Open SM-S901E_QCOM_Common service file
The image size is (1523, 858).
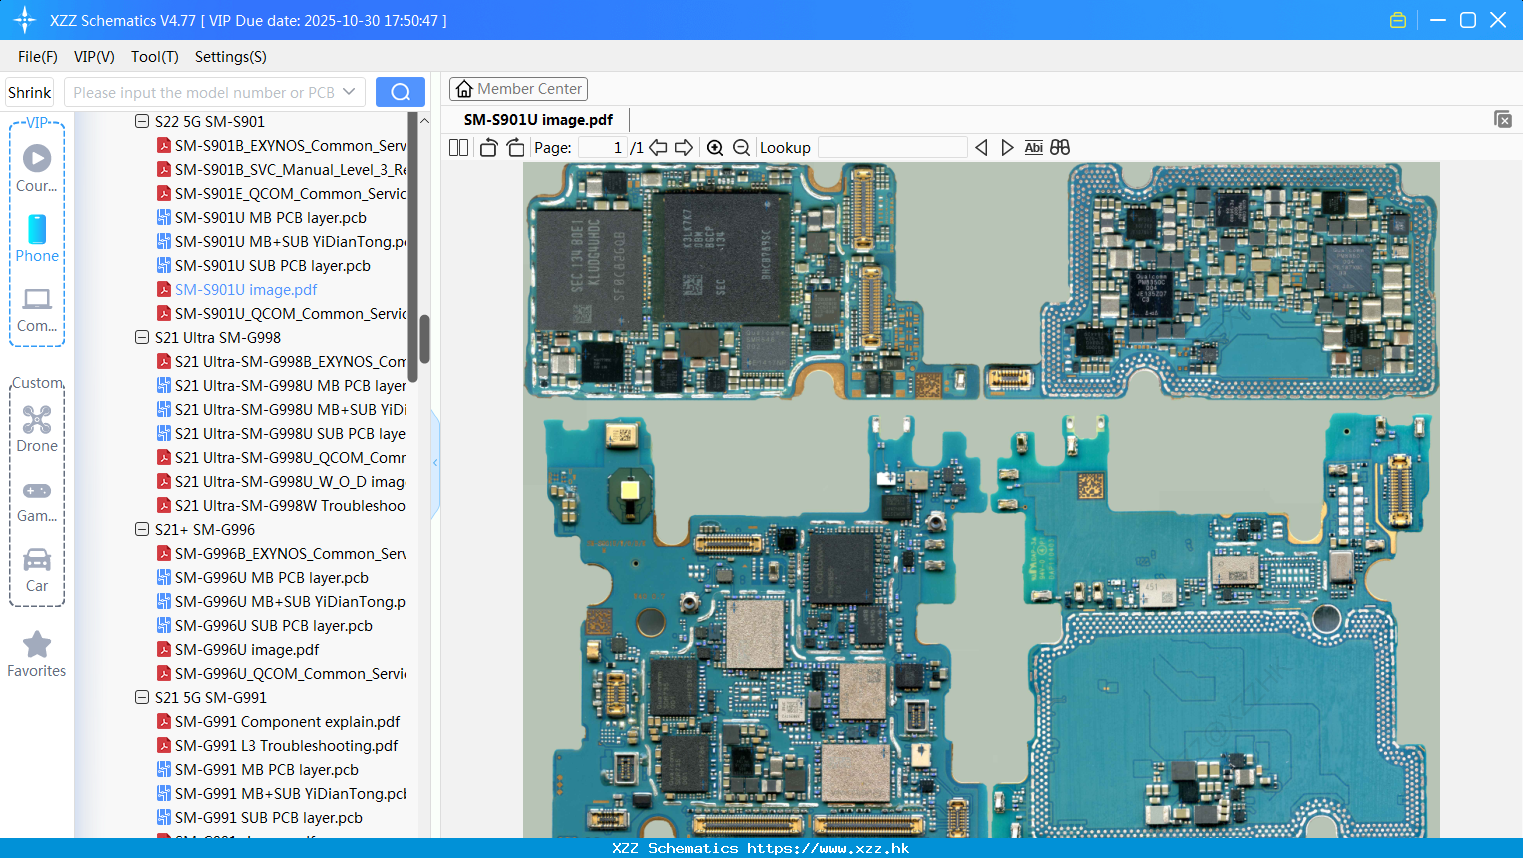click(x=290, y=193)
